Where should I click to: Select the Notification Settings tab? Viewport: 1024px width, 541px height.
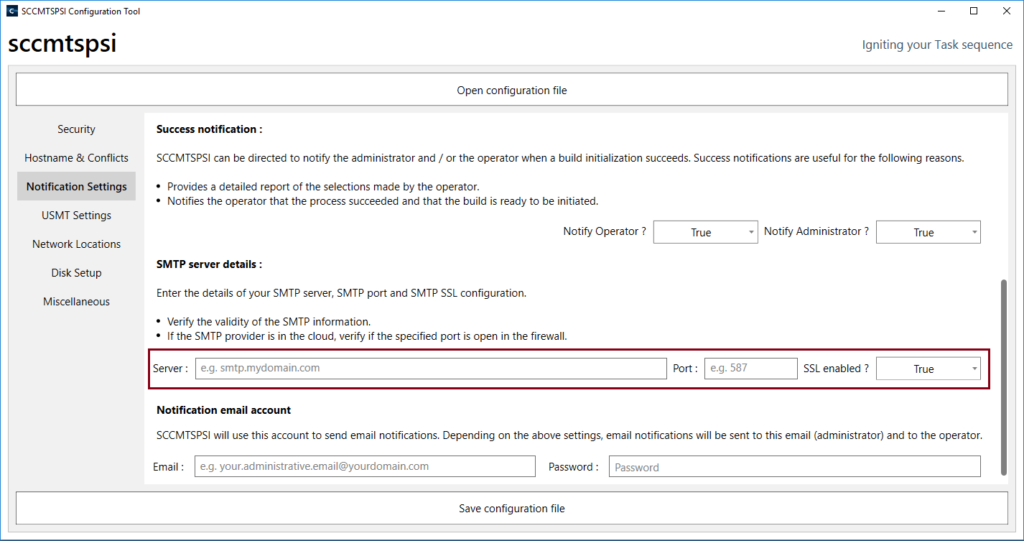coord(76,187)
